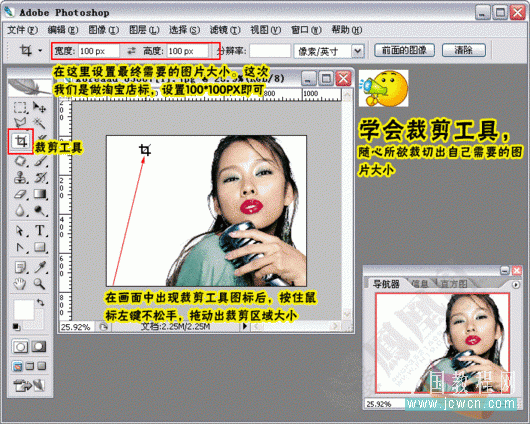Screen dimensions: 530x424
Task: Switch to Standard editing mode
Action: 20,347
